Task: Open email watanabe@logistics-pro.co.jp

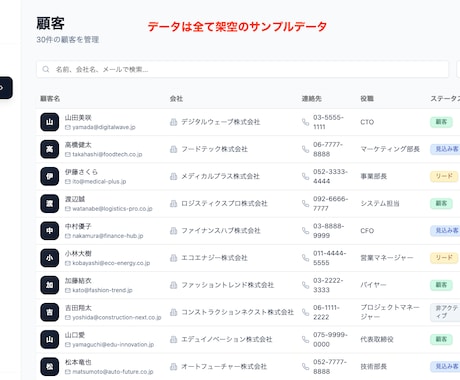Action: [112, 209]
